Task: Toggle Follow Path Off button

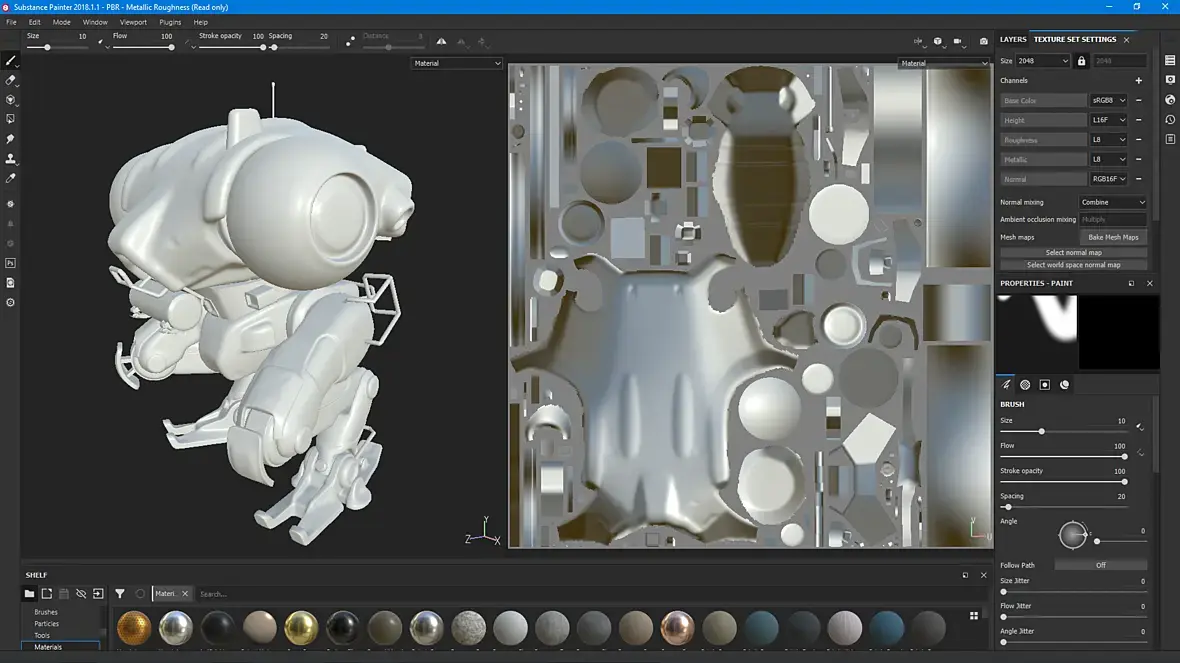Action: (x=1100, y=565)
